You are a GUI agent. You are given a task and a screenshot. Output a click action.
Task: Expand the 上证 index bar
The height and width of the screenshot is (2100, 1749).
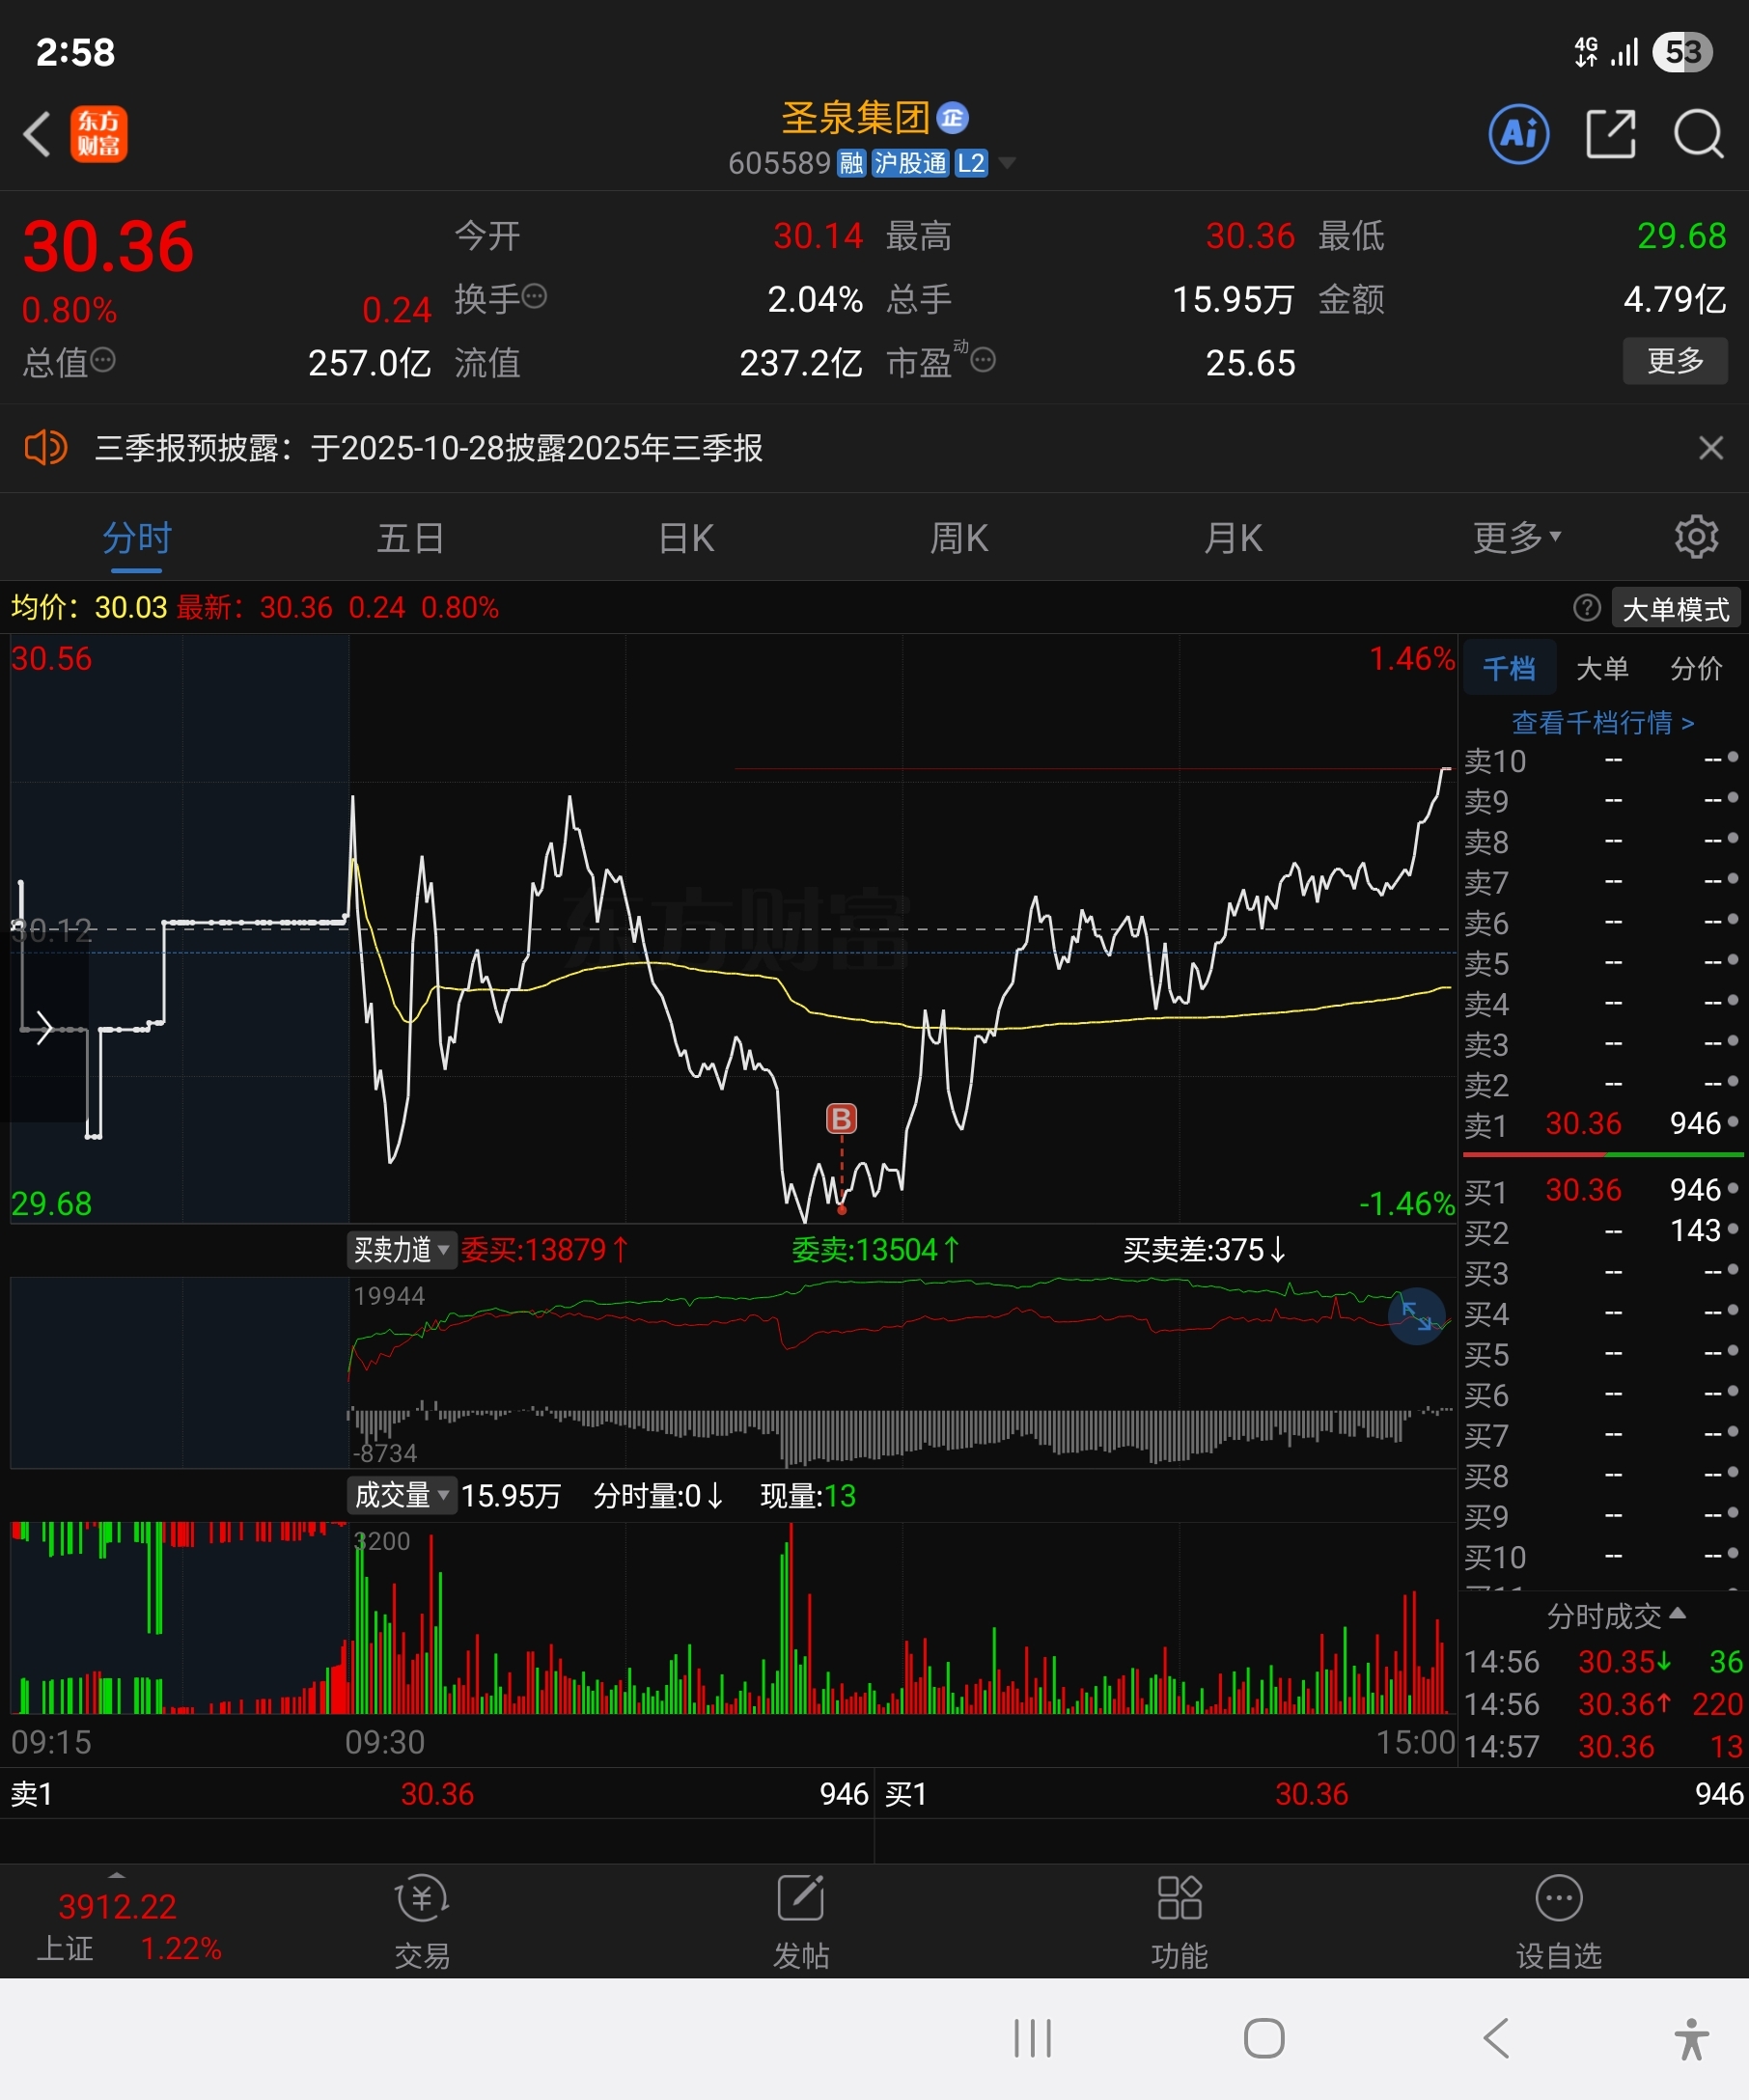point(117,1875)
